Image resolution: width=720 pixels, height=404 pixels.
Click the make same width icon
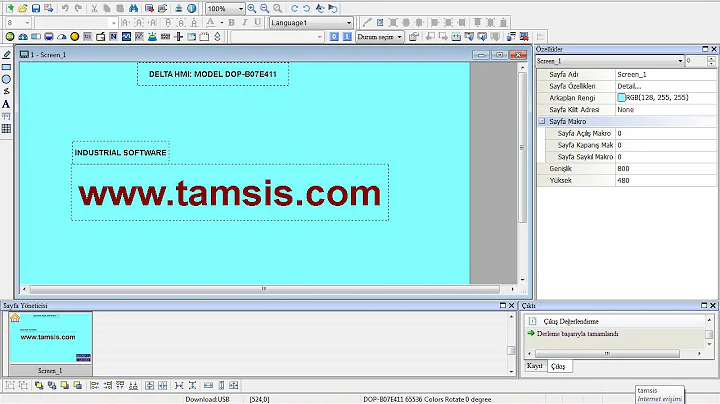208,385
